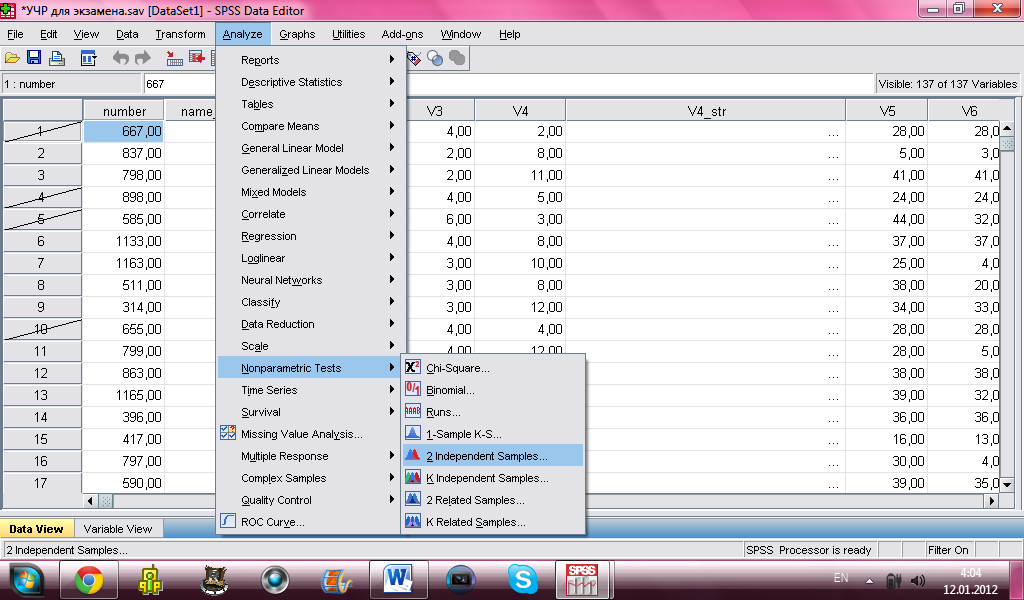The height and width of the screenshot is (600, 1024).
Task: Click the Go to Variable icon
Action: click(x=197, y=58)
